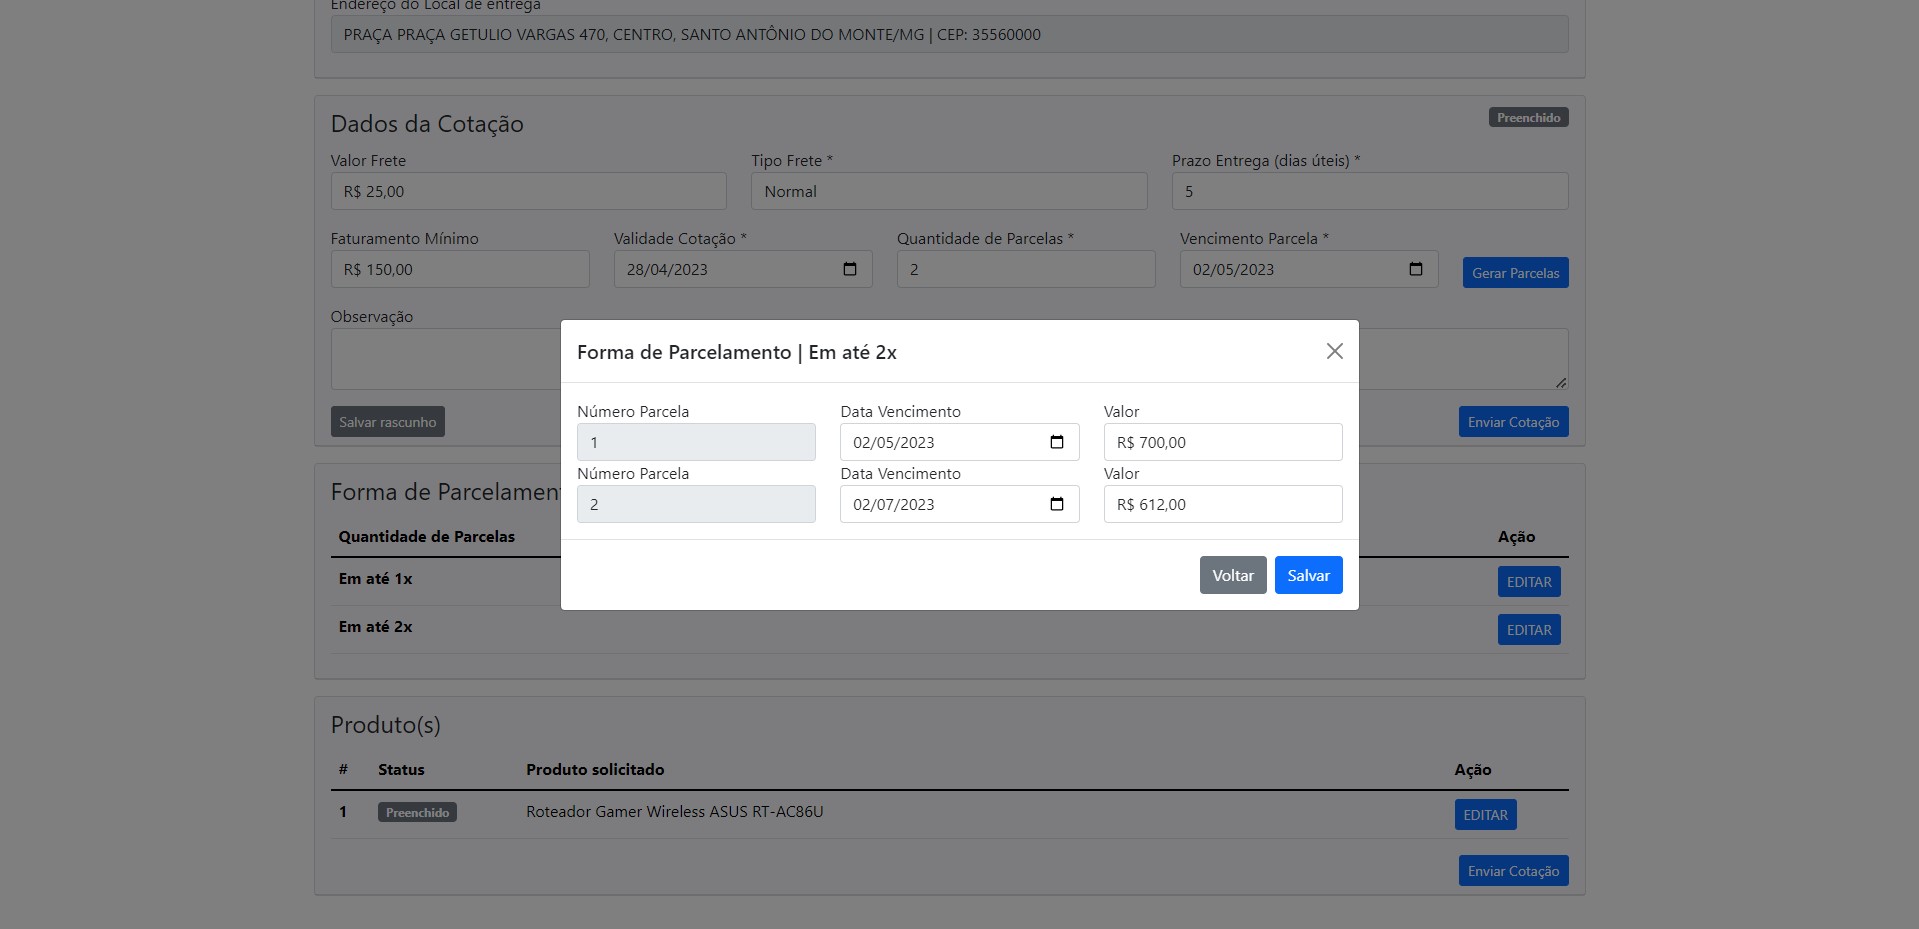Click the Voltar button
Screen dimensions: 1919x929
coord(1233,575)
